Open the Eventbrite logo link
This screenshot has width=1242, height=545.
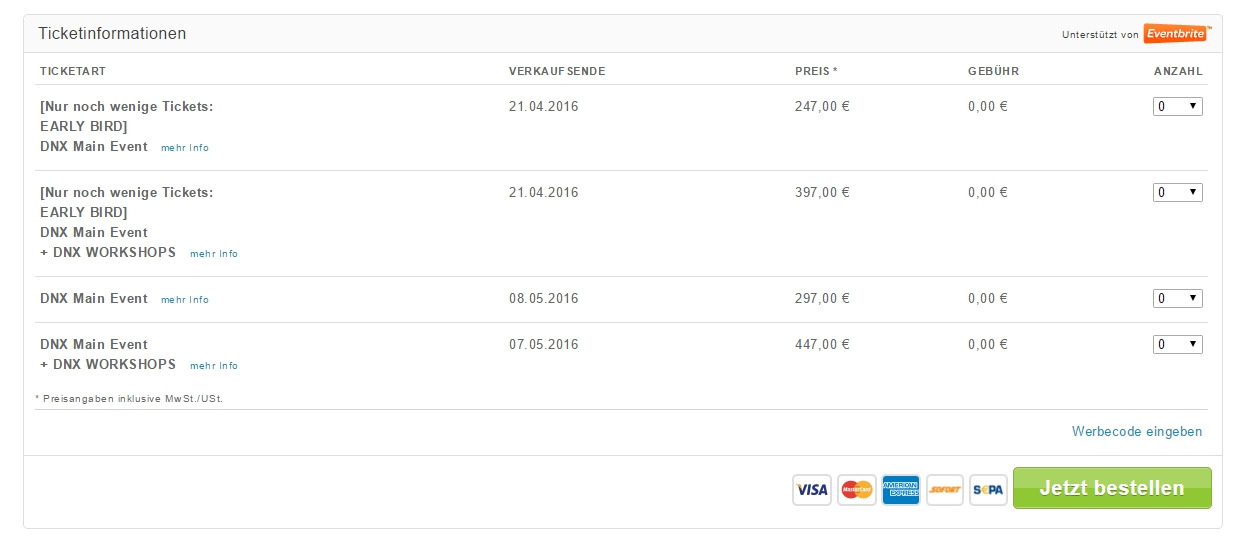tap(1177, 33)
